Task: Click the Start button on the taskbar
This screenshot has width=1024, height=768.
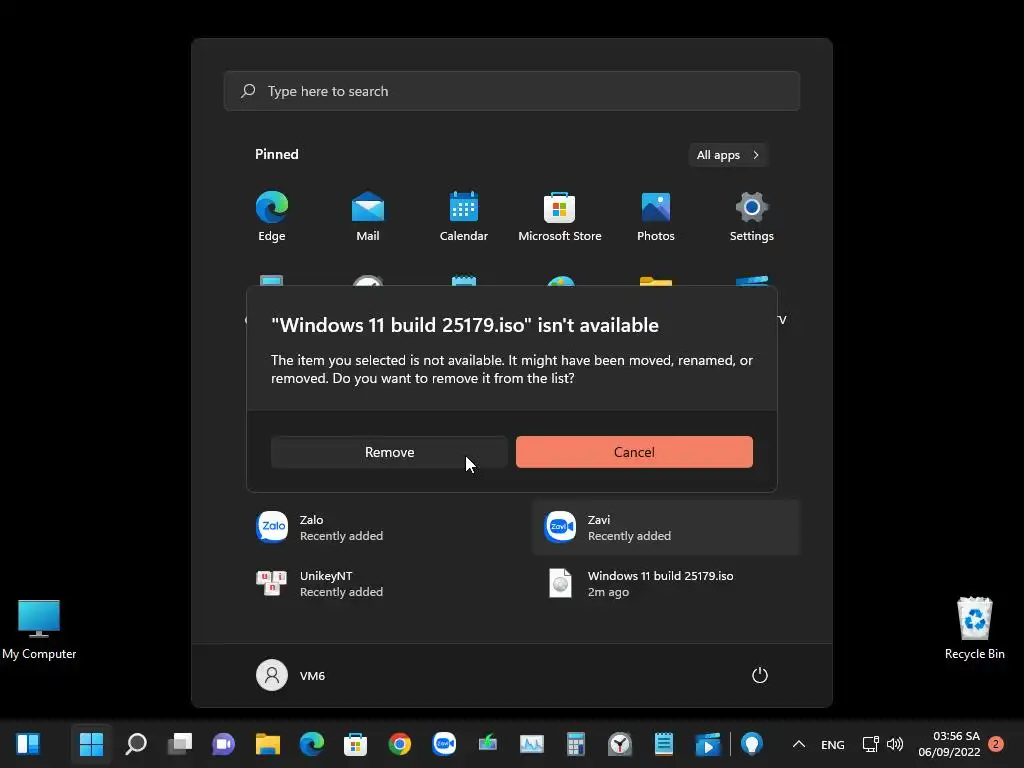Action: click(x=91, y=744)
